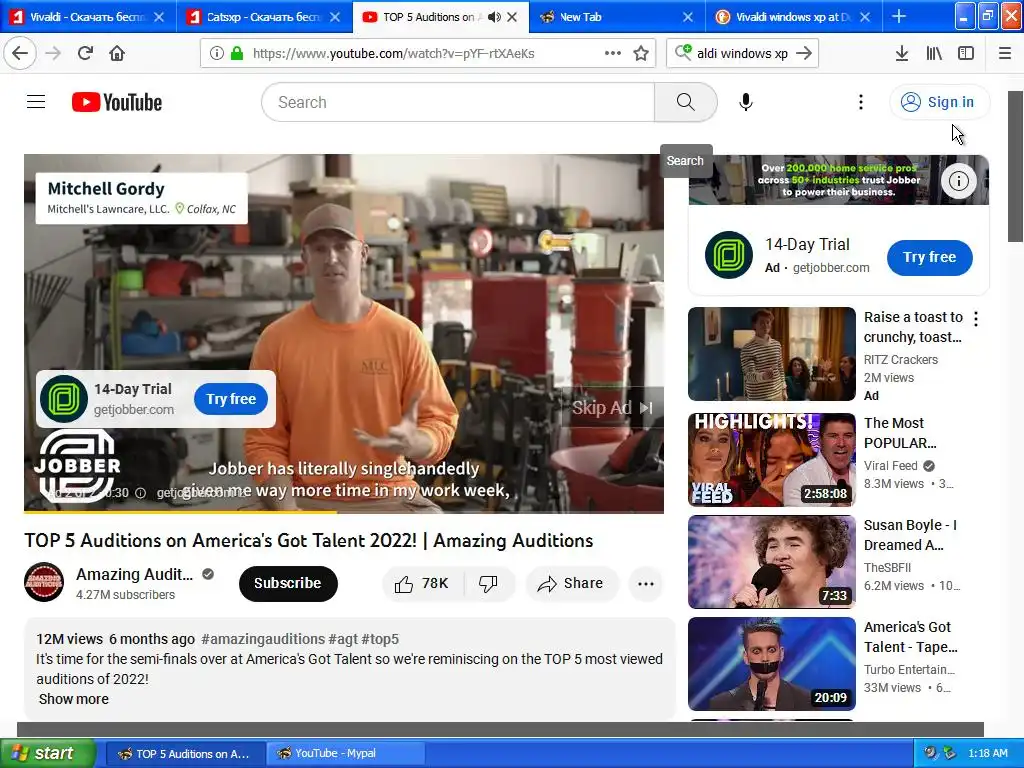Click the 1:18 AM system clock
The image size is (1024, 768).
coord(988,754)
